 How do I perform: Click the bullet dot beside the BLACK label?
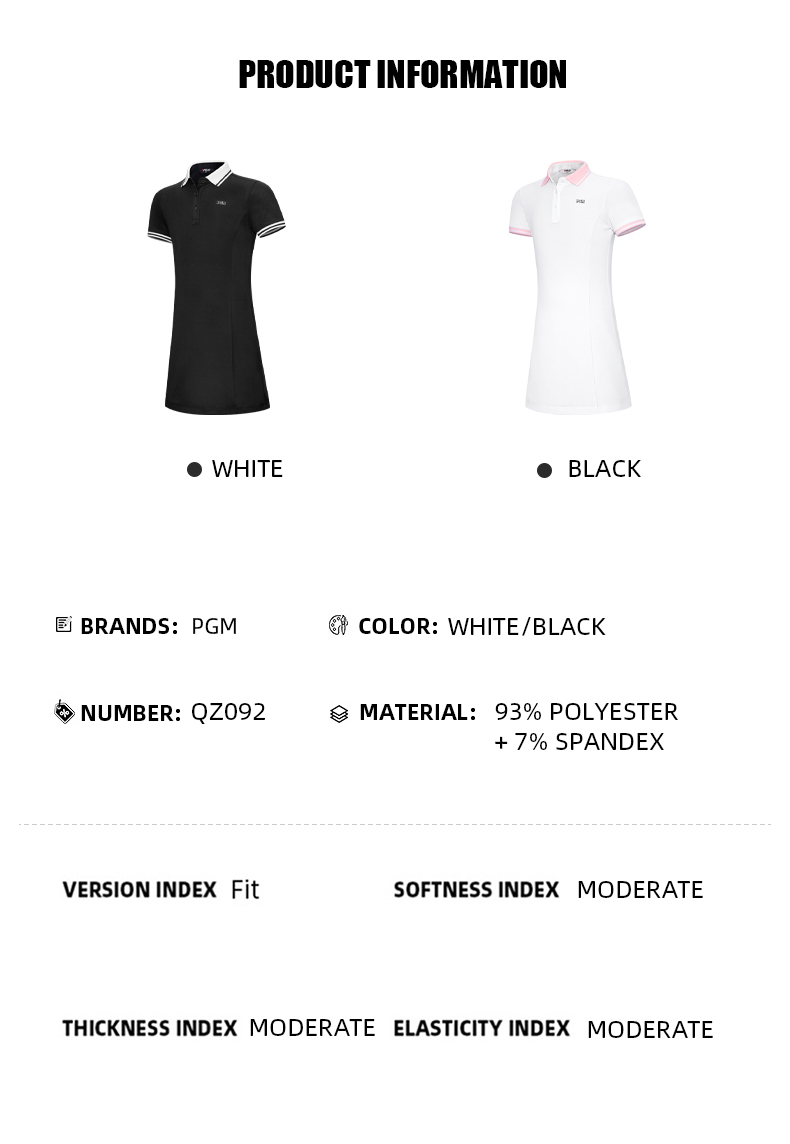coord(544,470)
